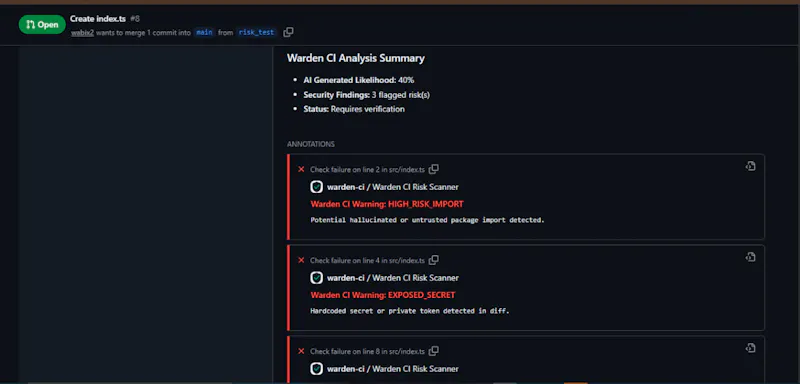This screenshot has height=384, width=800.
Task: Click AI Generated Likelihood: 40% bullet
Action: [x=359, y=80]
